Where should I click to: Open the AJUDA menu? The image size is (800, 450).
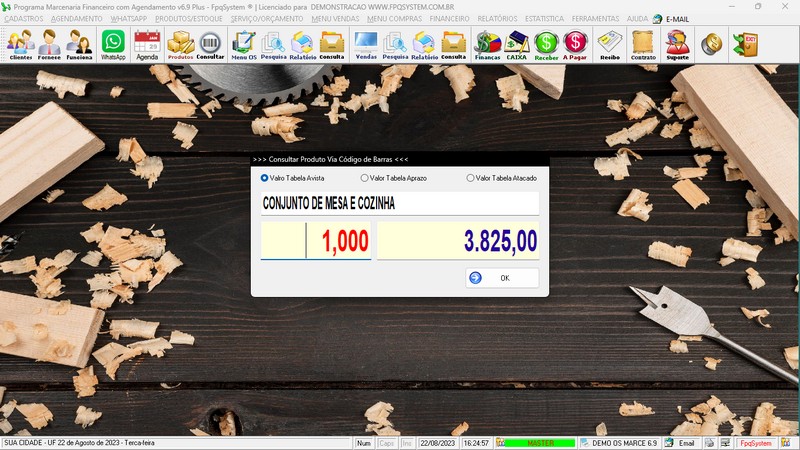click(637, 19)
